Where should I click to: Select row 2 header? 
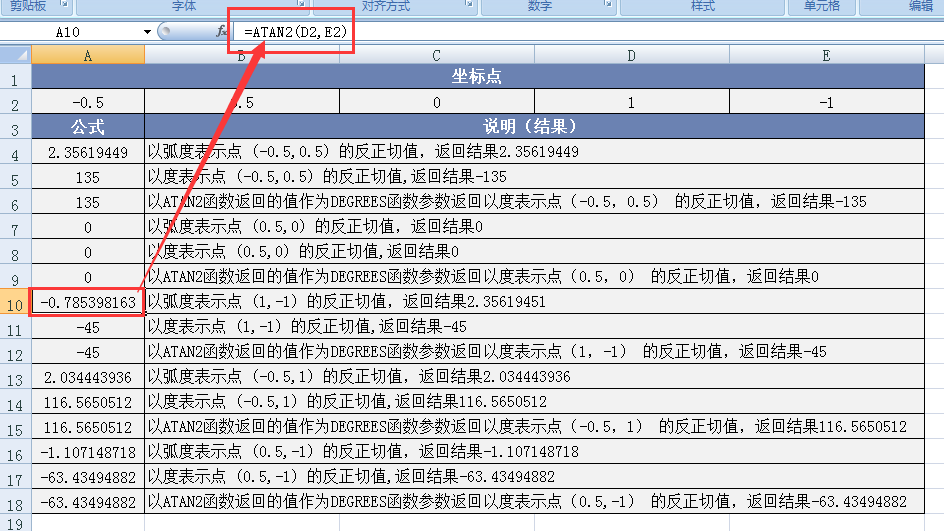coord(15,102)
